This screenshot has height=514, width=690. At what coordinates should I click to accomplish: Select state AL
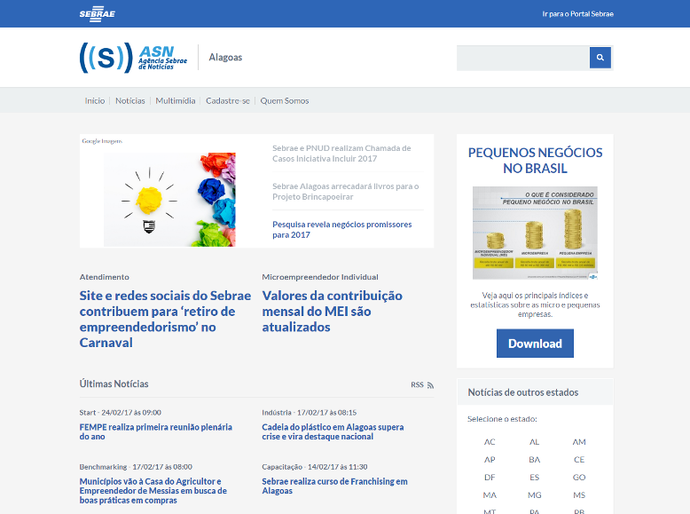pyautogui.click(x=534, y=442)
